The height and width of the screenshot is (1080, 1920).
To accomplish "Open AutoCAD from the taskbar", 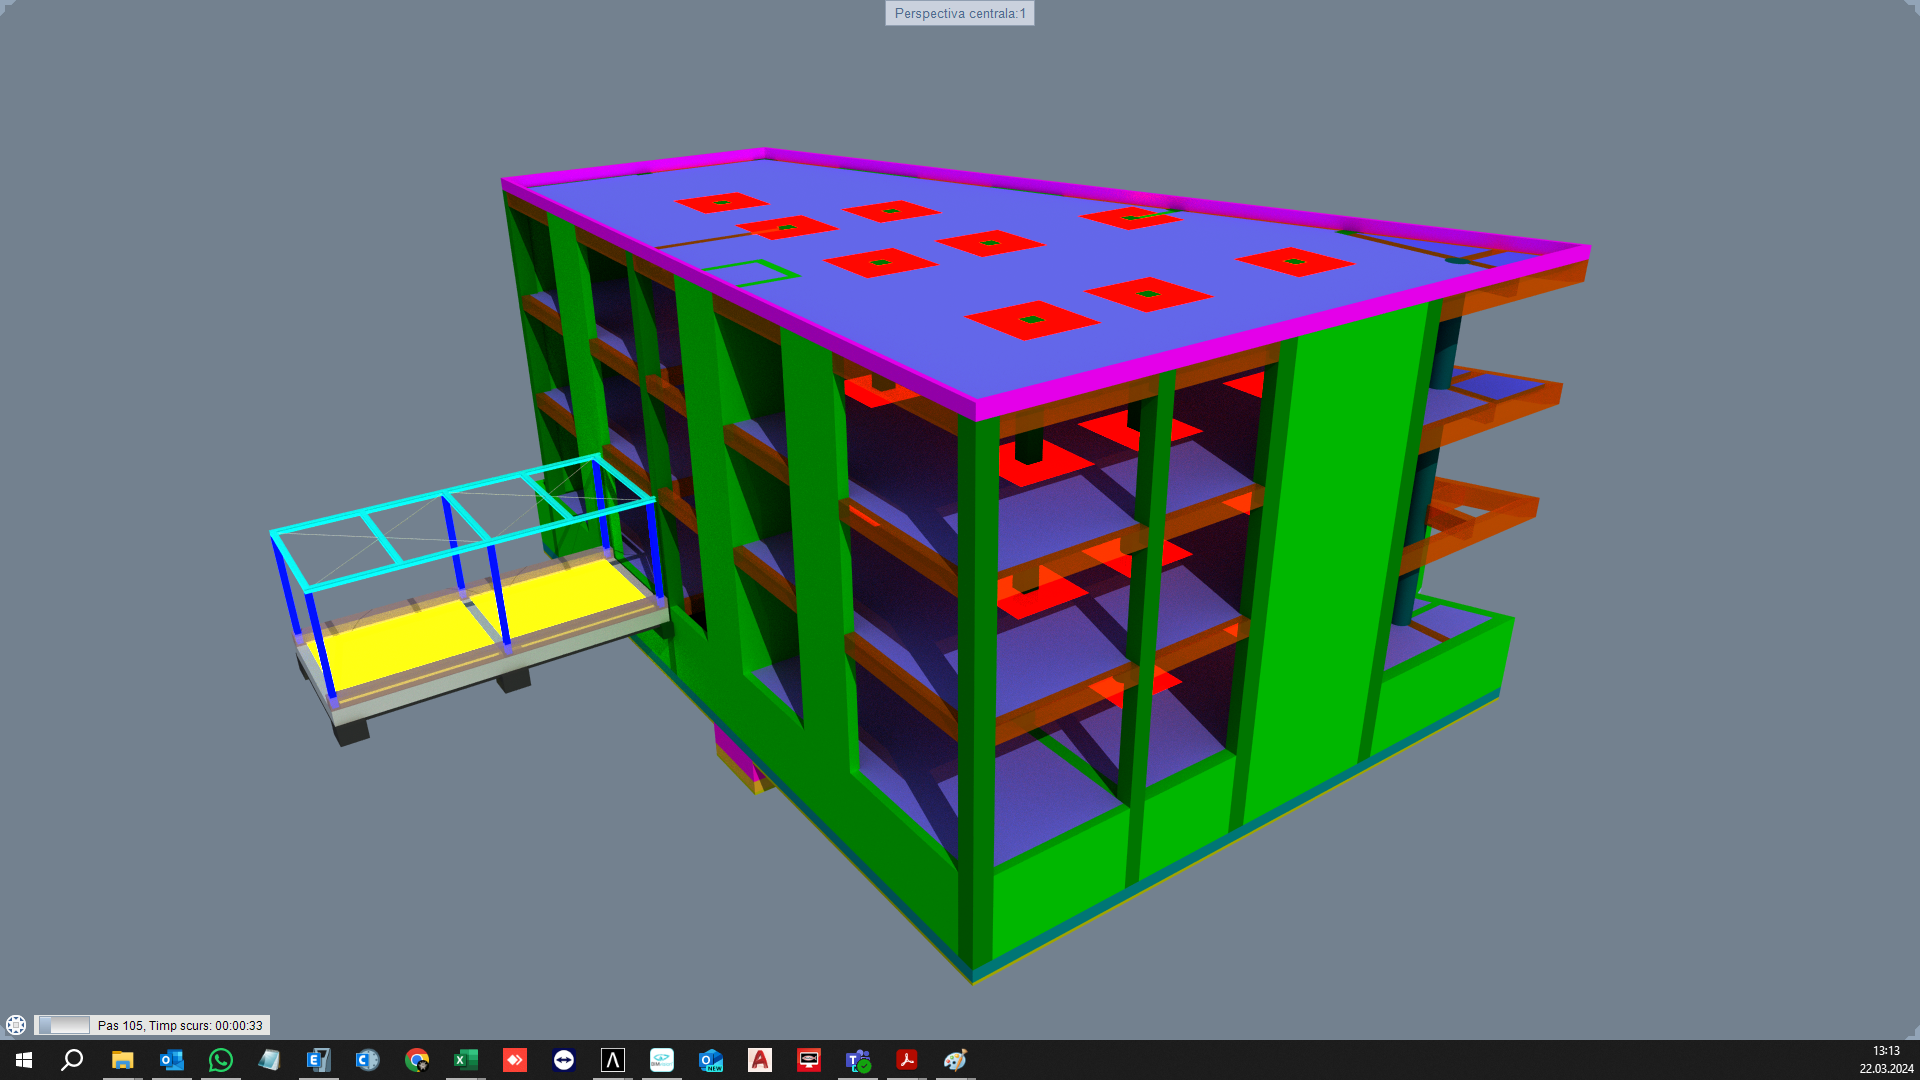I will pos(759,1060).
